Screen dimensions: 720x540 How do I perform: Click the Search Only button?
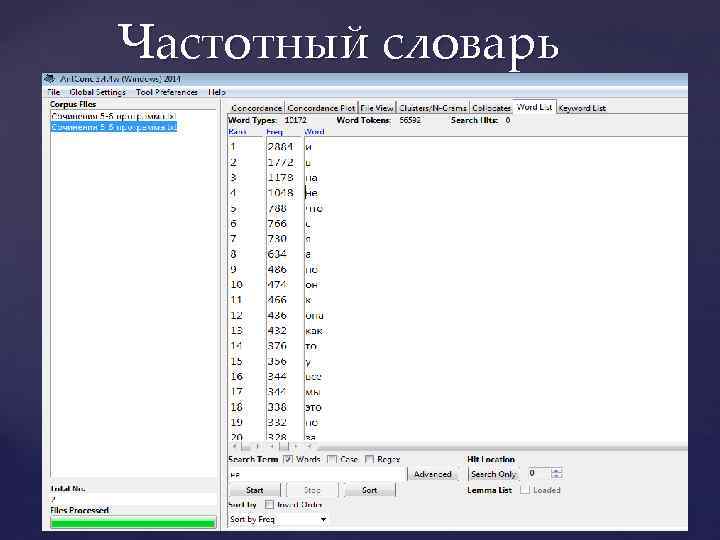[493, 474]
